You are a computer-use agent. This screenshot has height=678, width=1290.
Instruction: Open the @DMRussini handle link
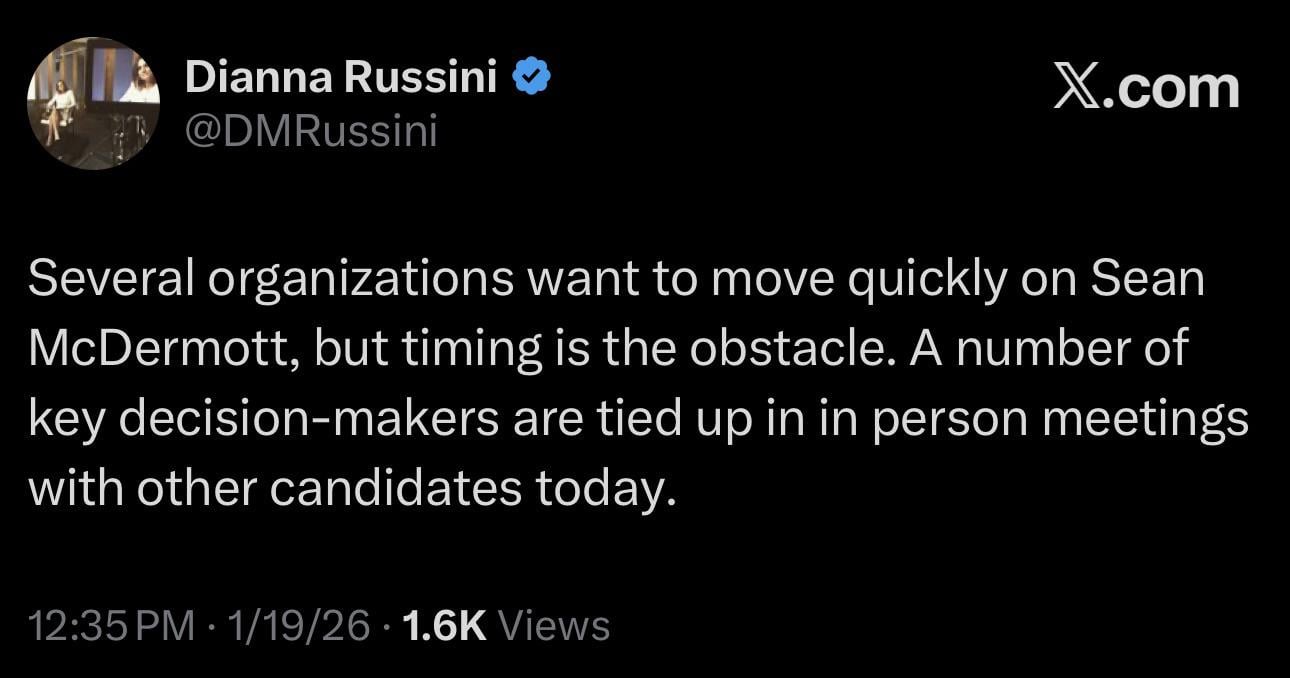(311, 130)
